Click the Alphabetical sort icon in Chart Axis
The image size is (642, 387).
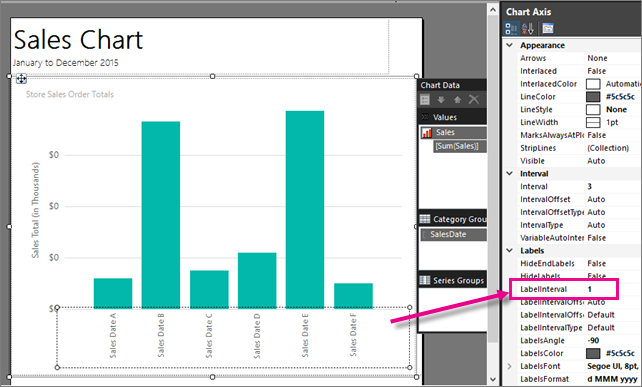(527, 28)
